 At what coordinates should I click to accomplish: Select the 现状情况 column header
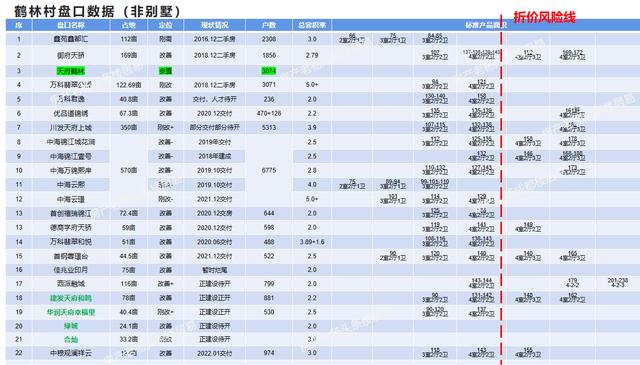click(x=214, y=25)
